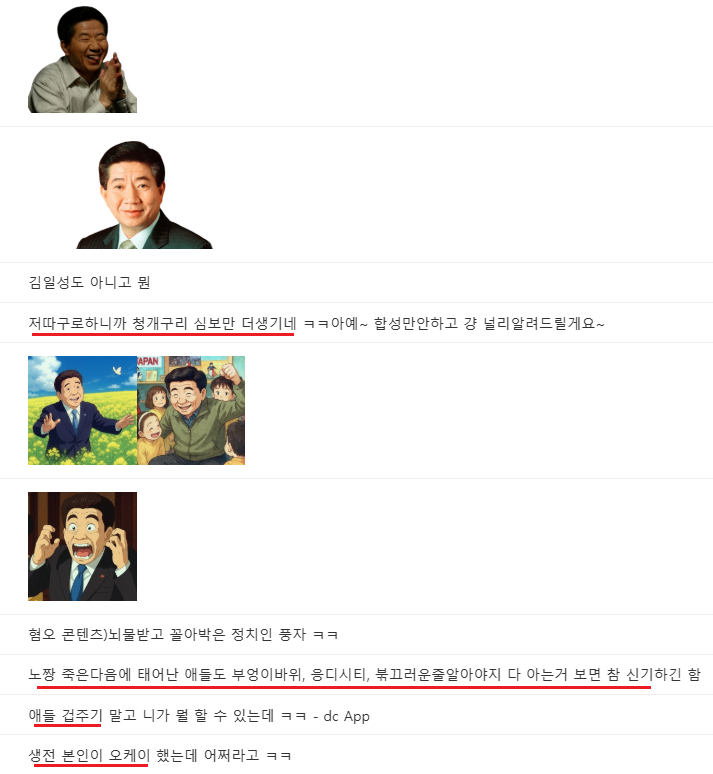Image resolution: width=713 pixels, height=774 pixels.
Task: Click the text "합성만안하고 걍 널리알려드릴게요~"
Action: (489, 324)
